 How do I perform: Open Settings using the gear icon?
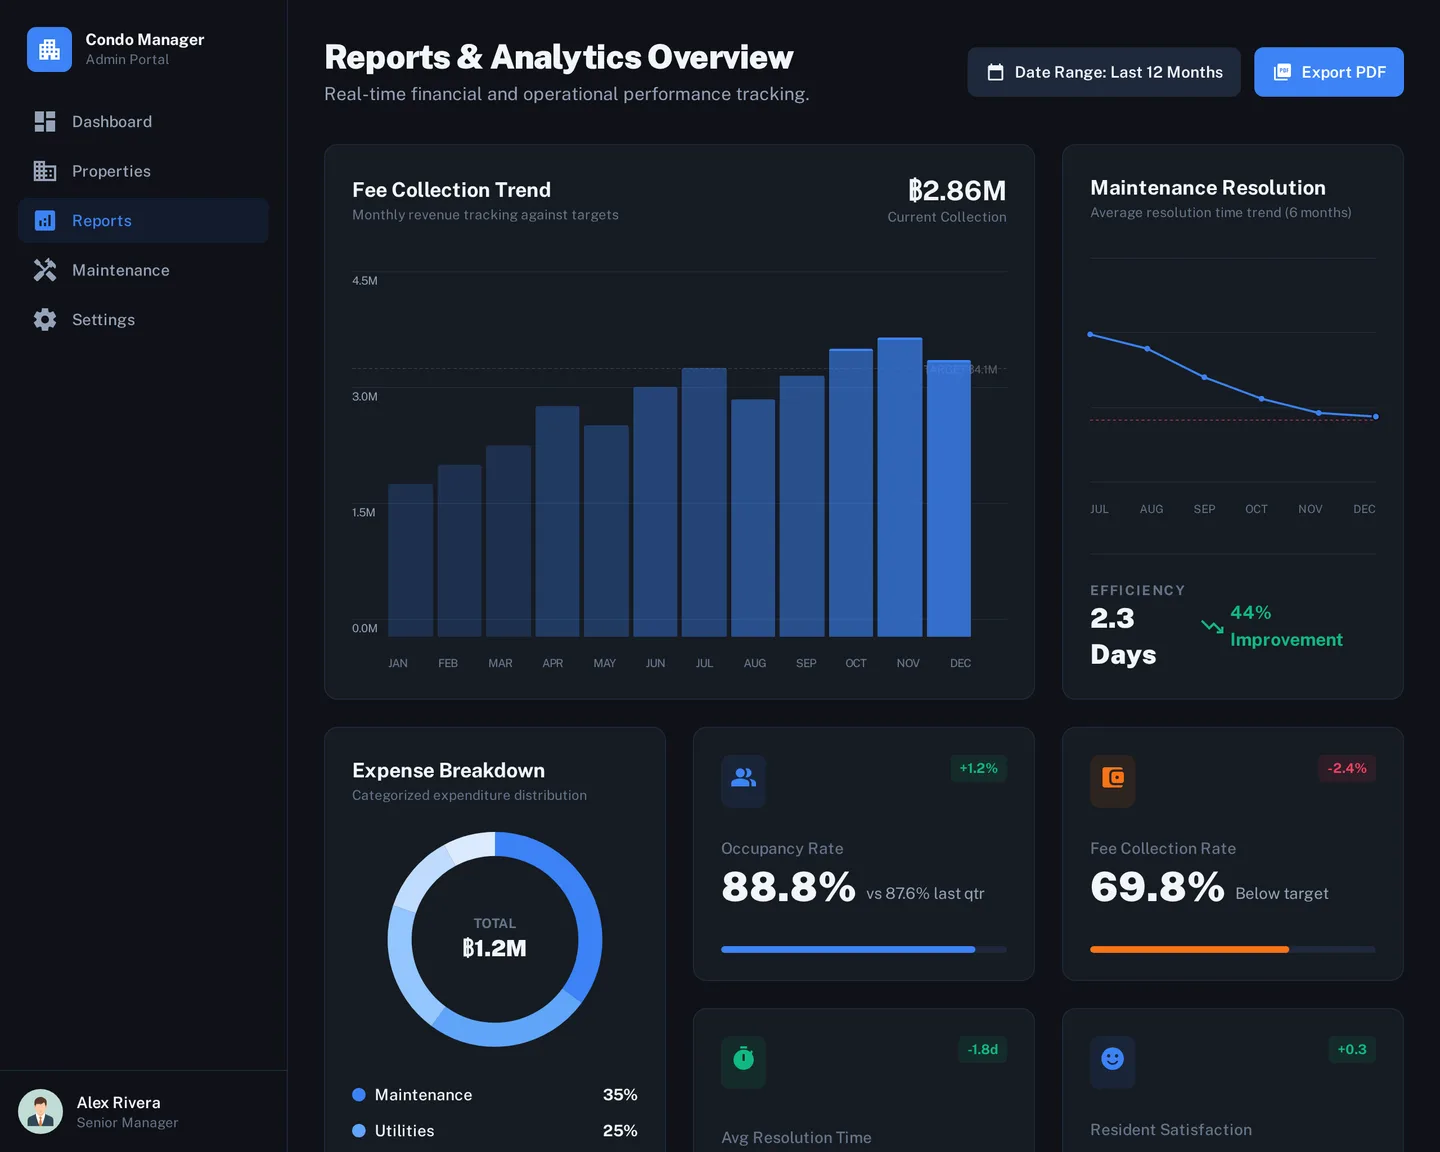coord(45,319)
